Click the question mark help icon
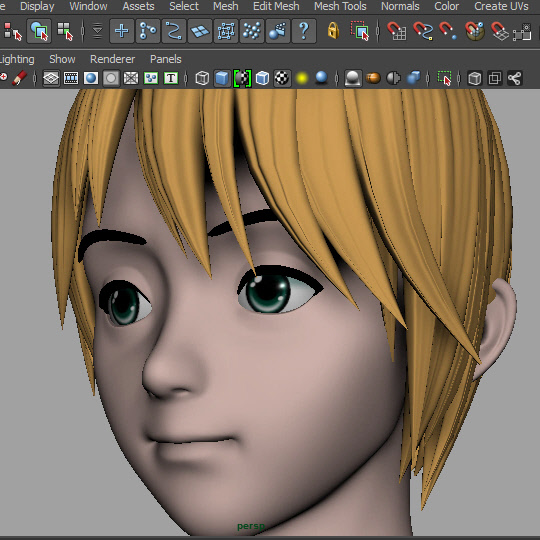The image size is (540, 540). pos(304,31)
